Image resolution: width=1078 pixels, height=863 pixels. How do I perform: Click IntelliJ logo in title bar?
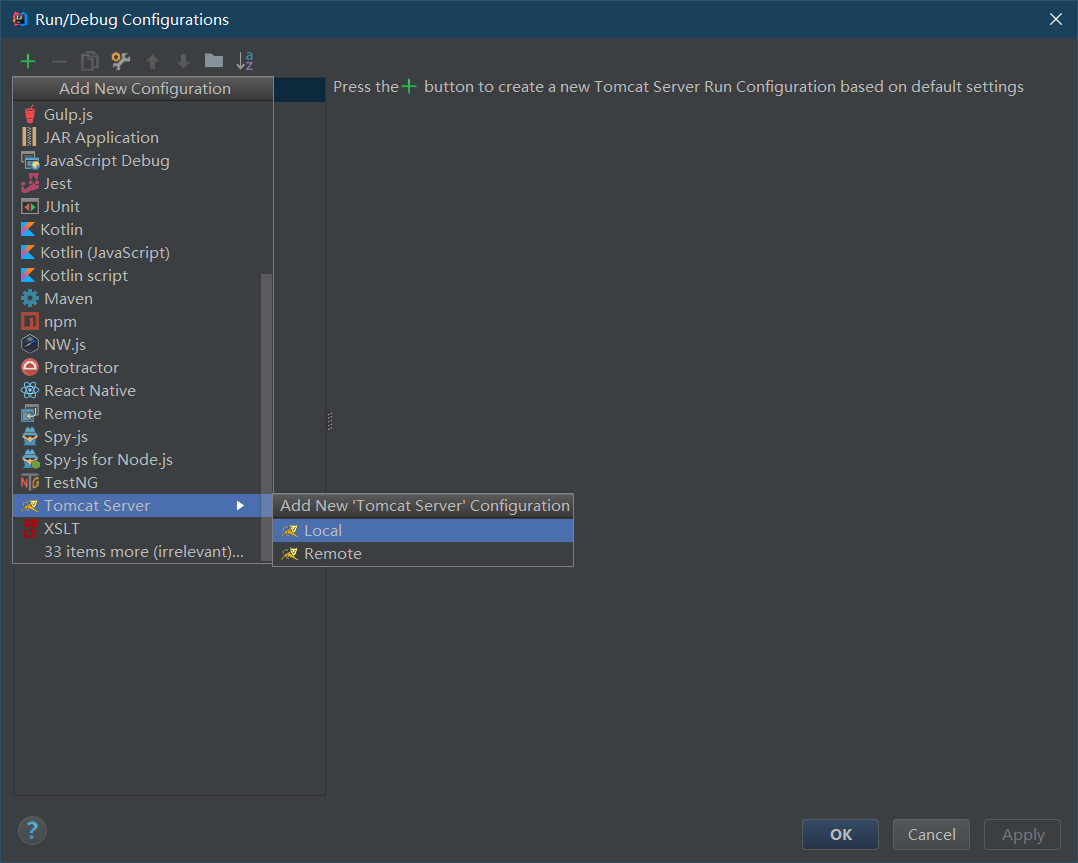tap(19, 19)
